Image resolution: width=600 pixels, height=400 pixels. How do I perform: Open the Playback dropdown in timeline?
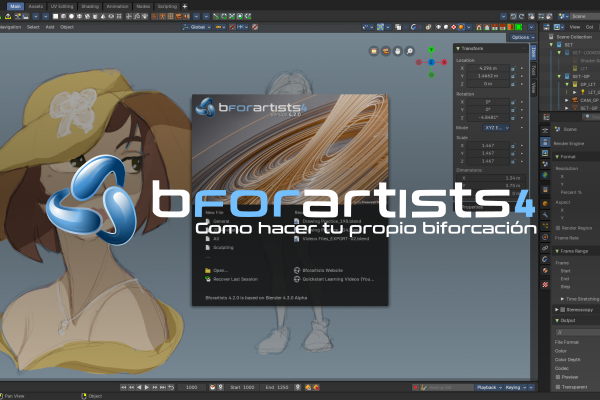pos(489,387)
